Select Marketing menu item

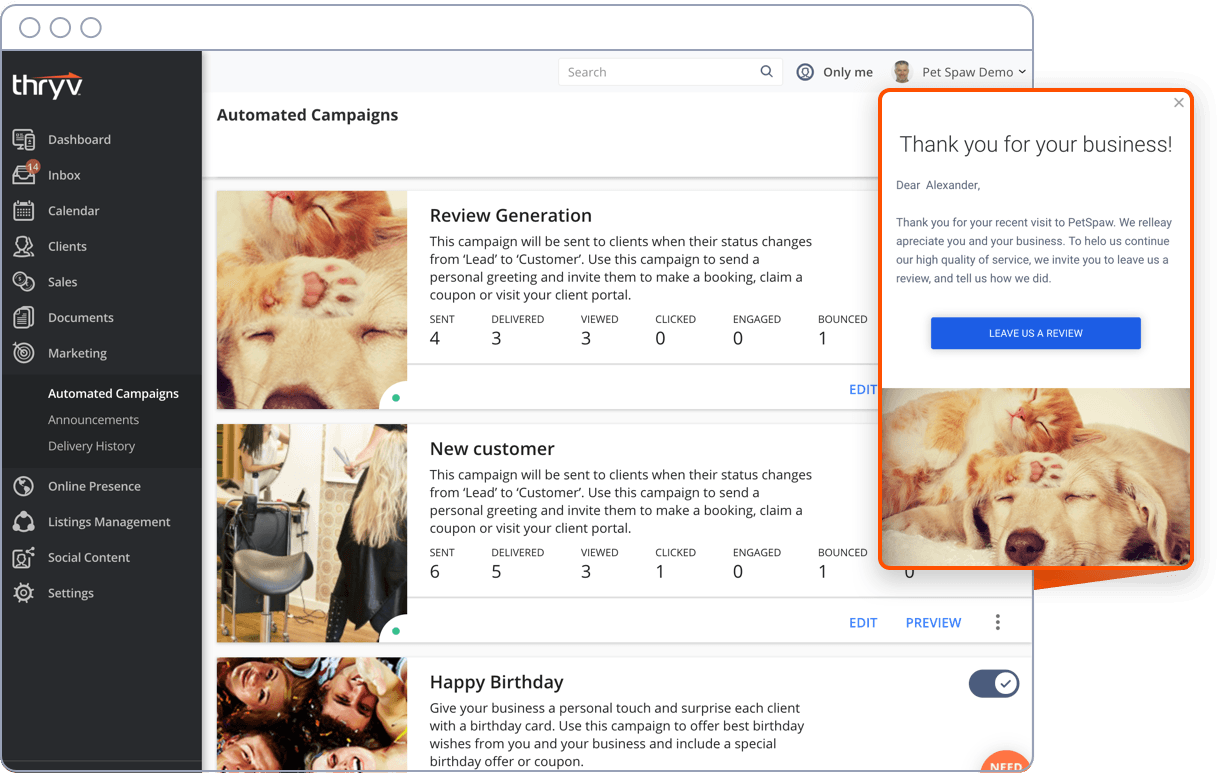77,353
